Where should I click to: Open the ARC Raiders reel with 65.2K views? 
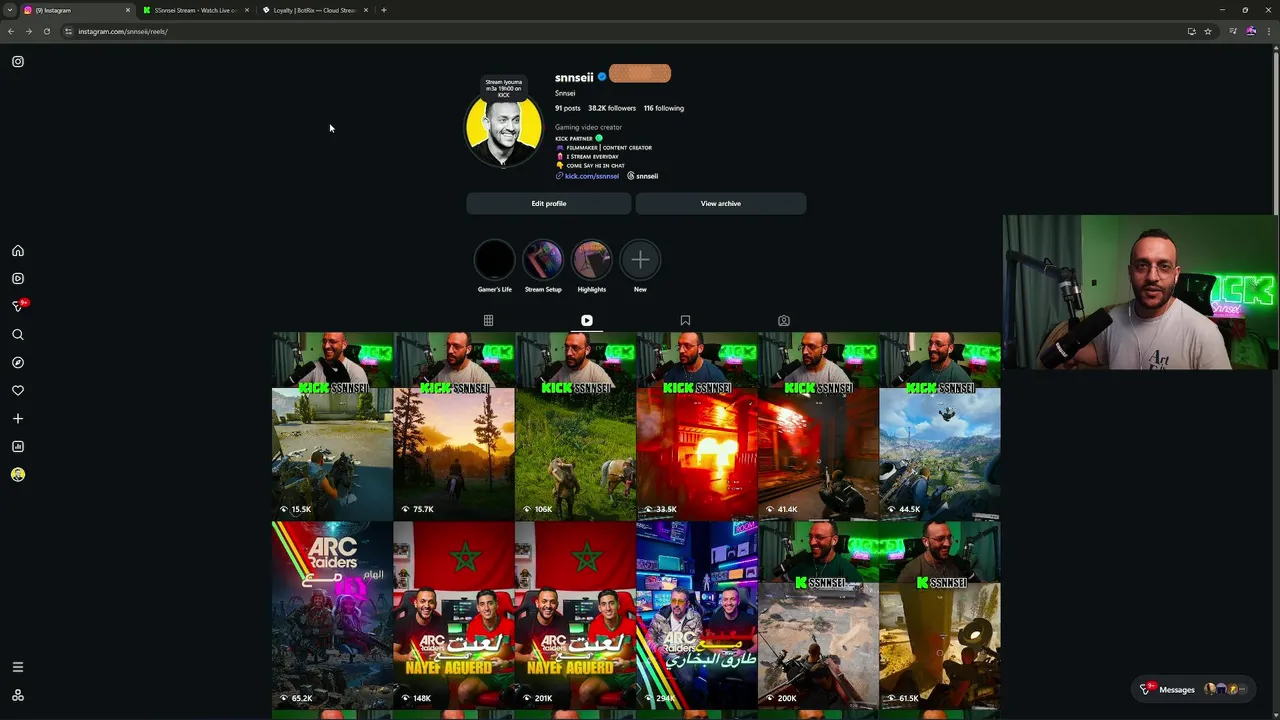[332, 615]
